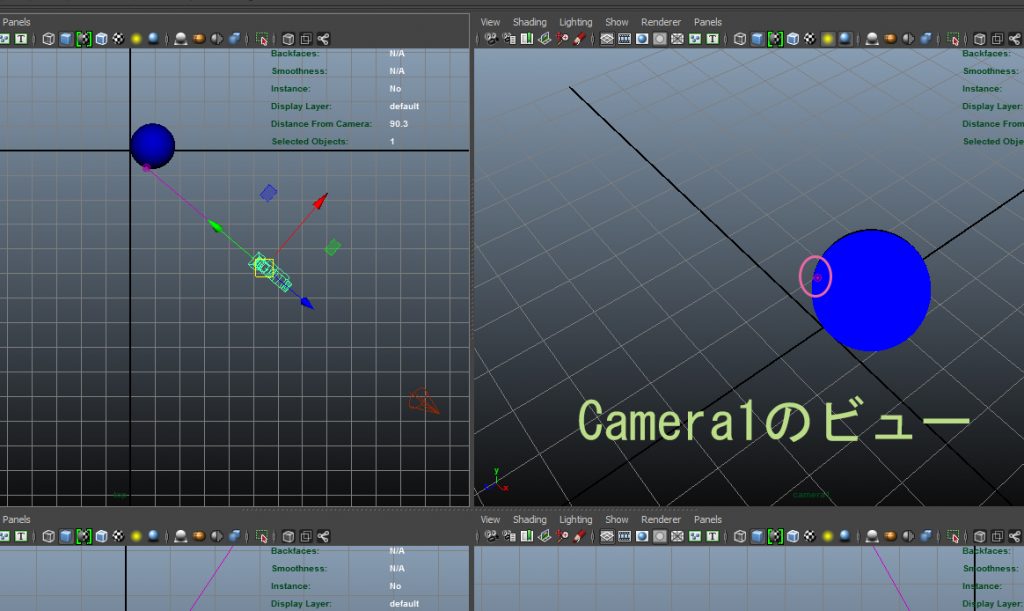The width and height of the screenshot is (1024, 611).
Task: Open Renderer menu of bottom-right viewport
Action: coord(661,520)
